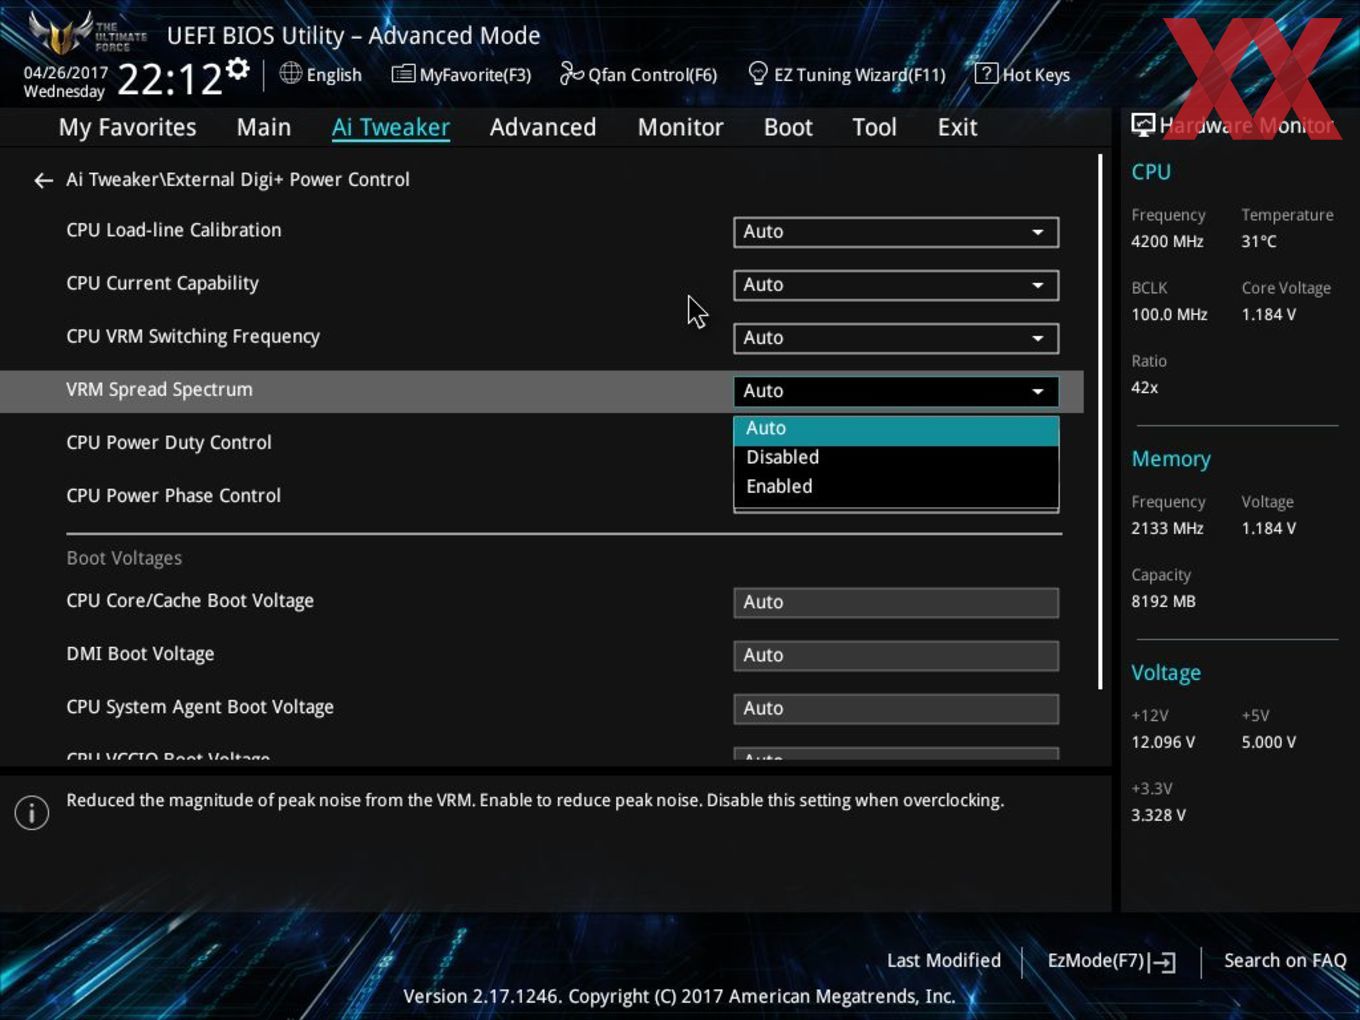Open CPU VRM Switching Frequency dropdown
Viewport: 1360px width, 1020px height.
(x=896, y=338)
